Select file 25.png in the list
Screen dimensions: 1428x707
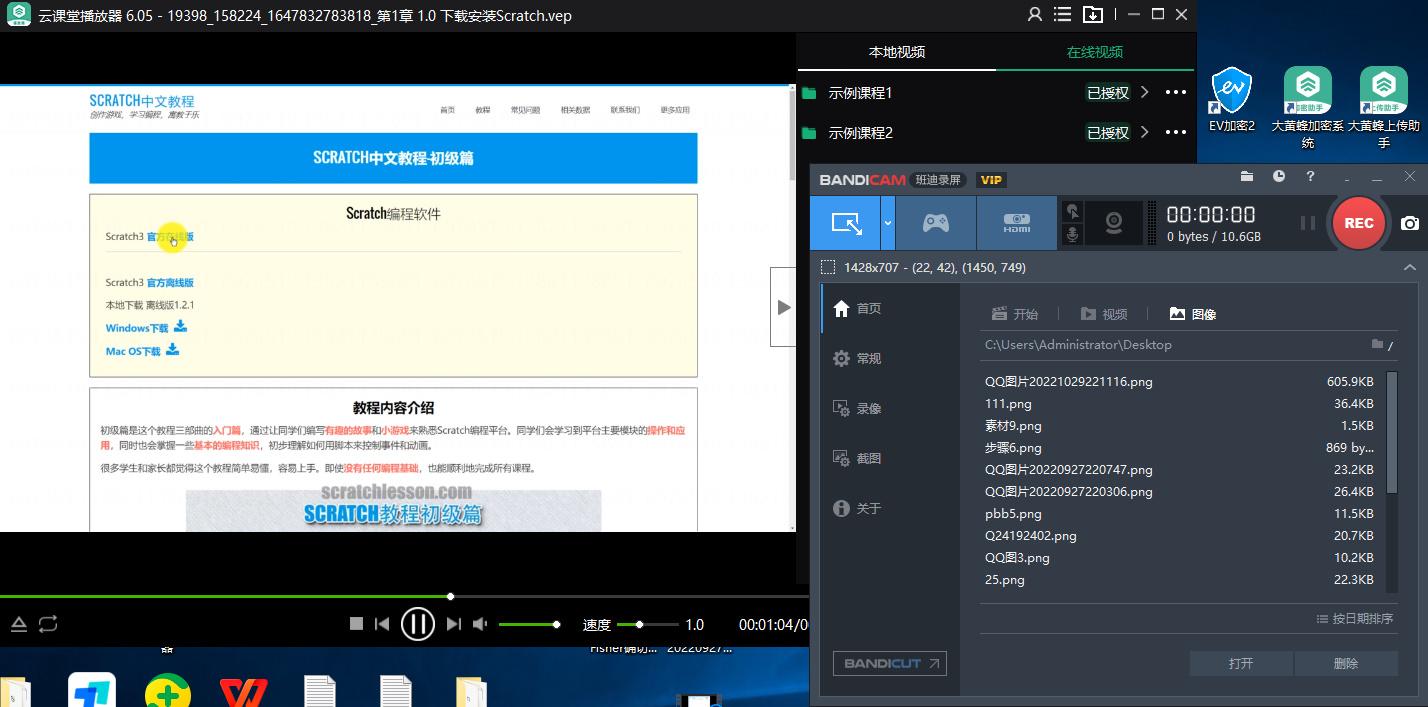point(1180,579)
